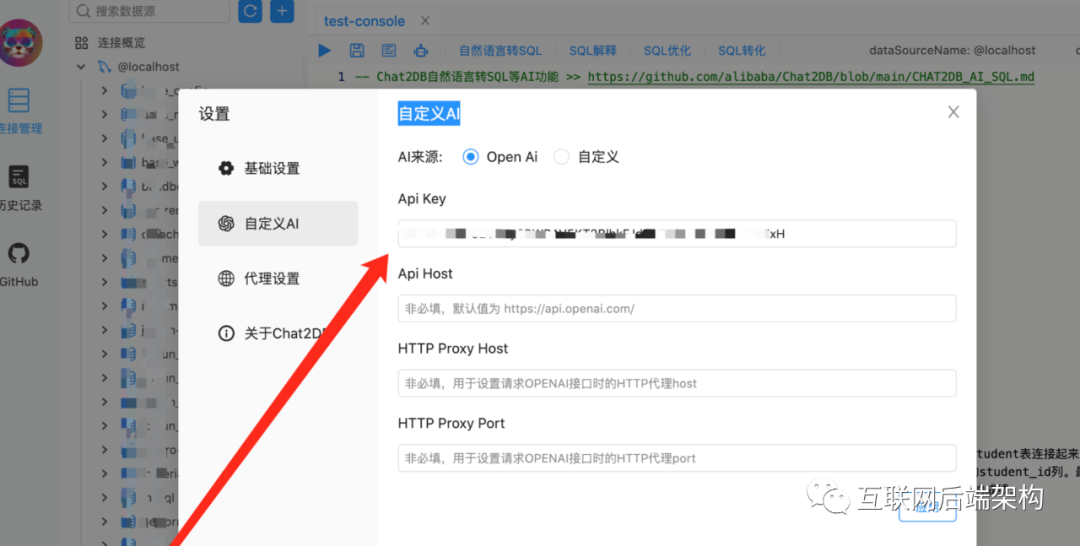Click SQL解释 in the toolbar

(x=593, y=51)
